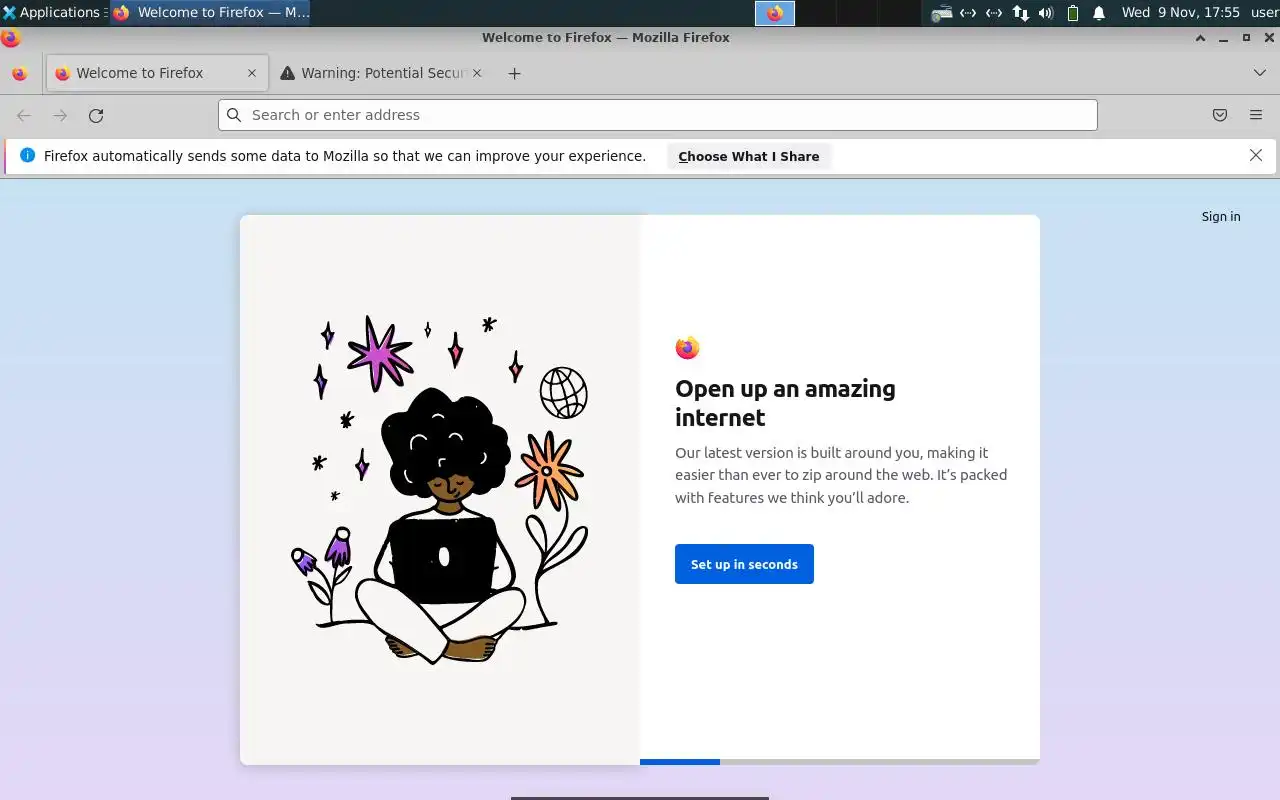Click the search magnifier in address bar
Screen dimensions: 1280x800
pyautogui.click(x=234, y=115)
